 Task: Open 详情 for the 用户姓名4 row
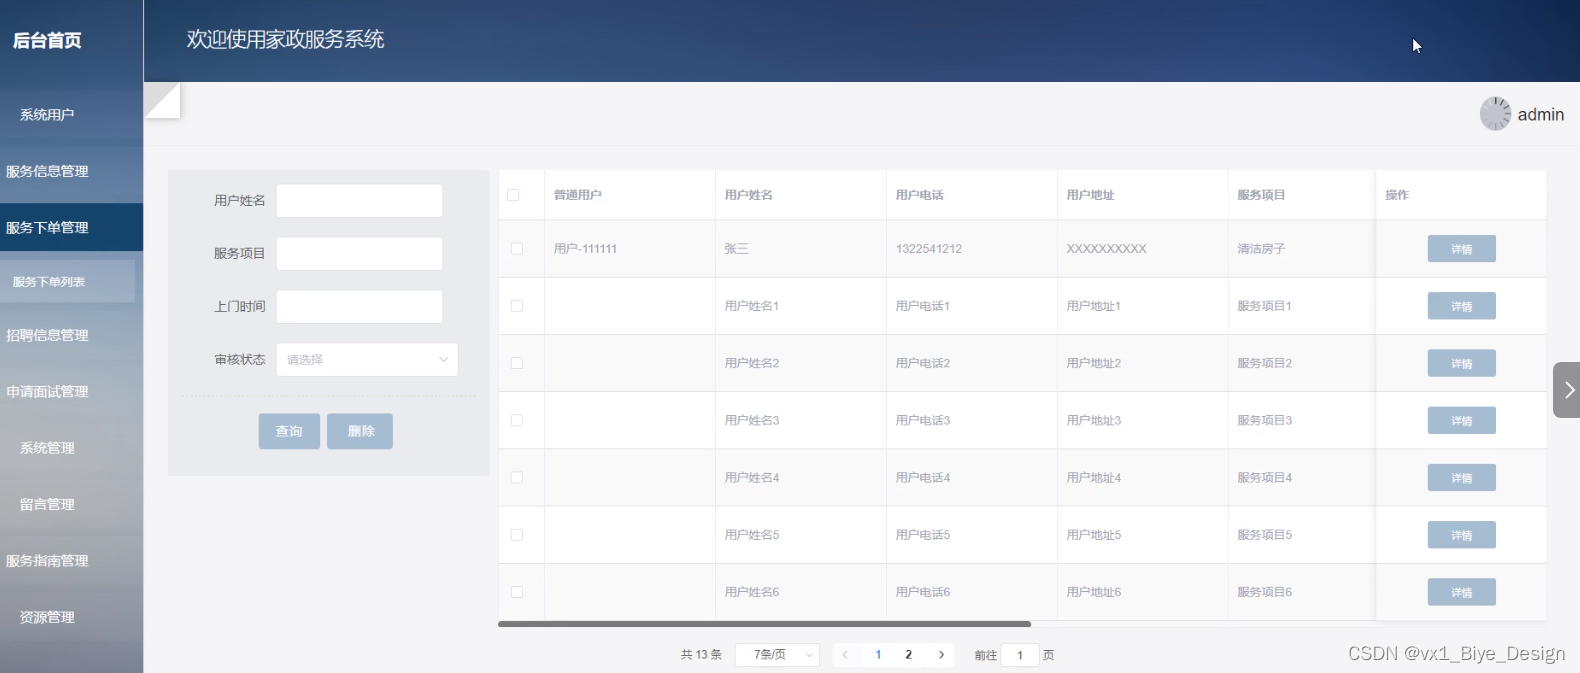(1461, 478)
